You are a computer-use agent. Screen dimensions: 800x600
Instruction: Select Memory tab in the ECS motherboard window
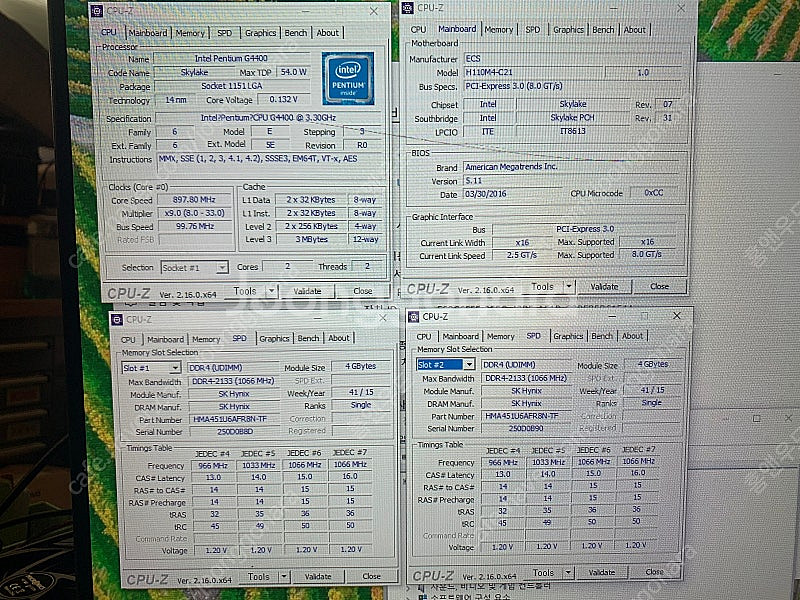tap(498, 30)
